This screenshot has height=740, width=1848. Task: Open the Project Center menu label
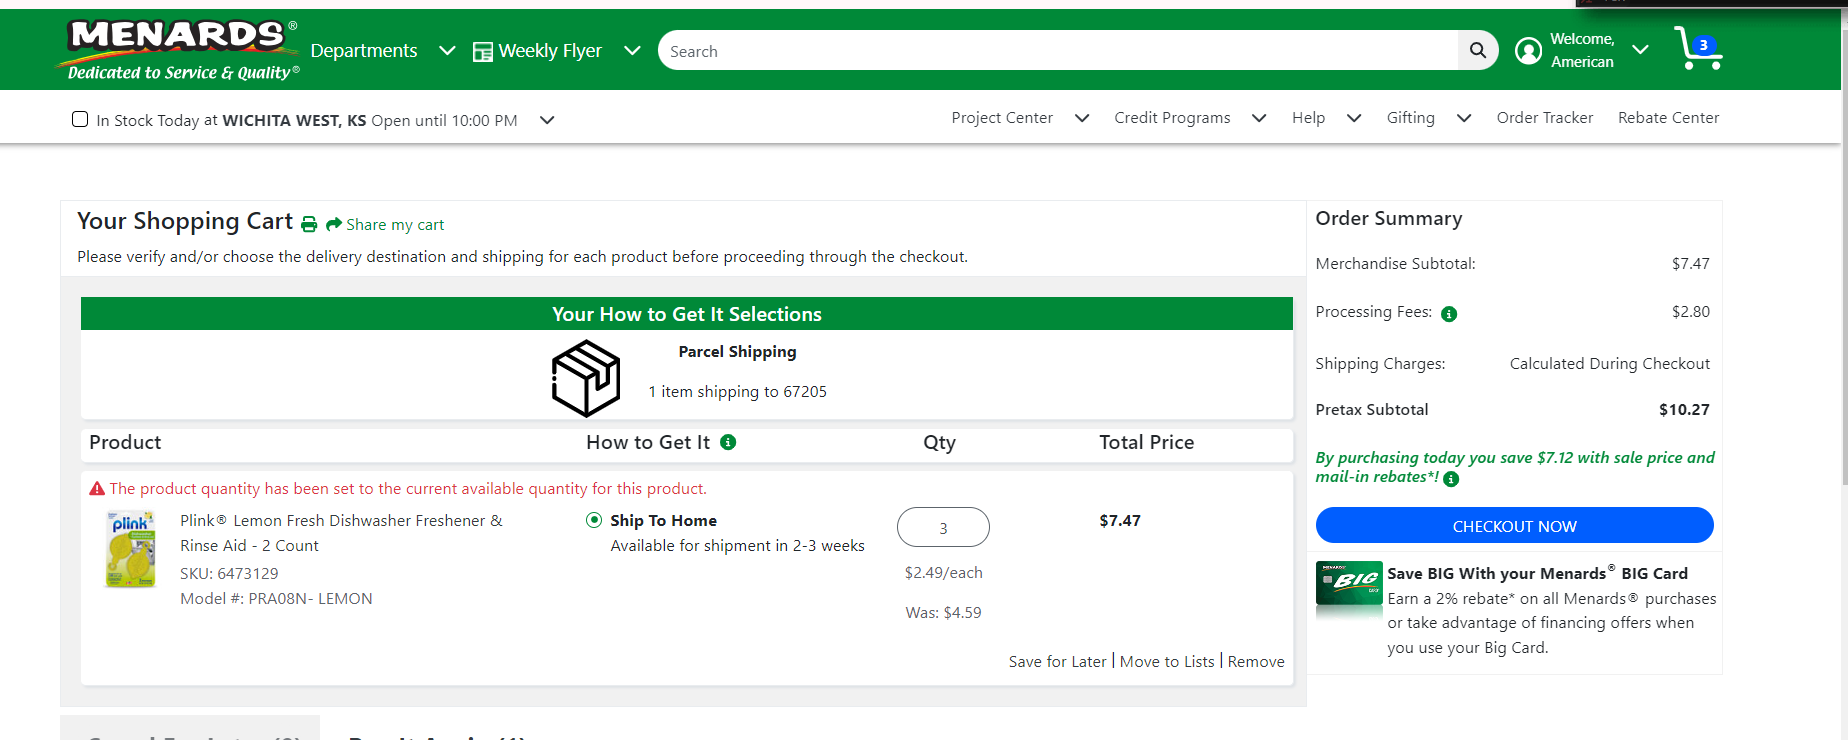[x=1002, y=118]
